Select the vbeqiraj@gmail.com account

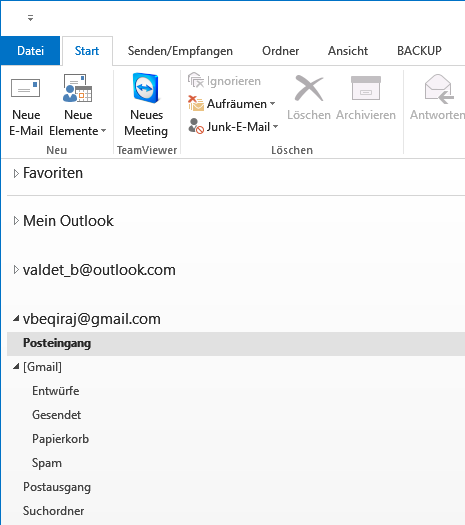[92, 319]
